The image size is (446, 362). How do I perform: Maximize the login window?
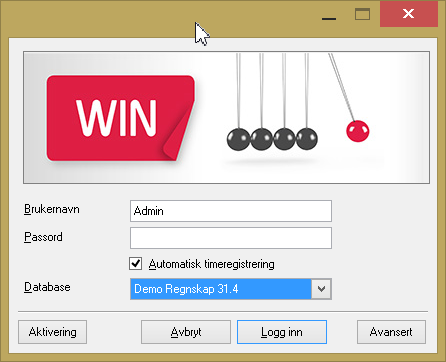point(362,14)
